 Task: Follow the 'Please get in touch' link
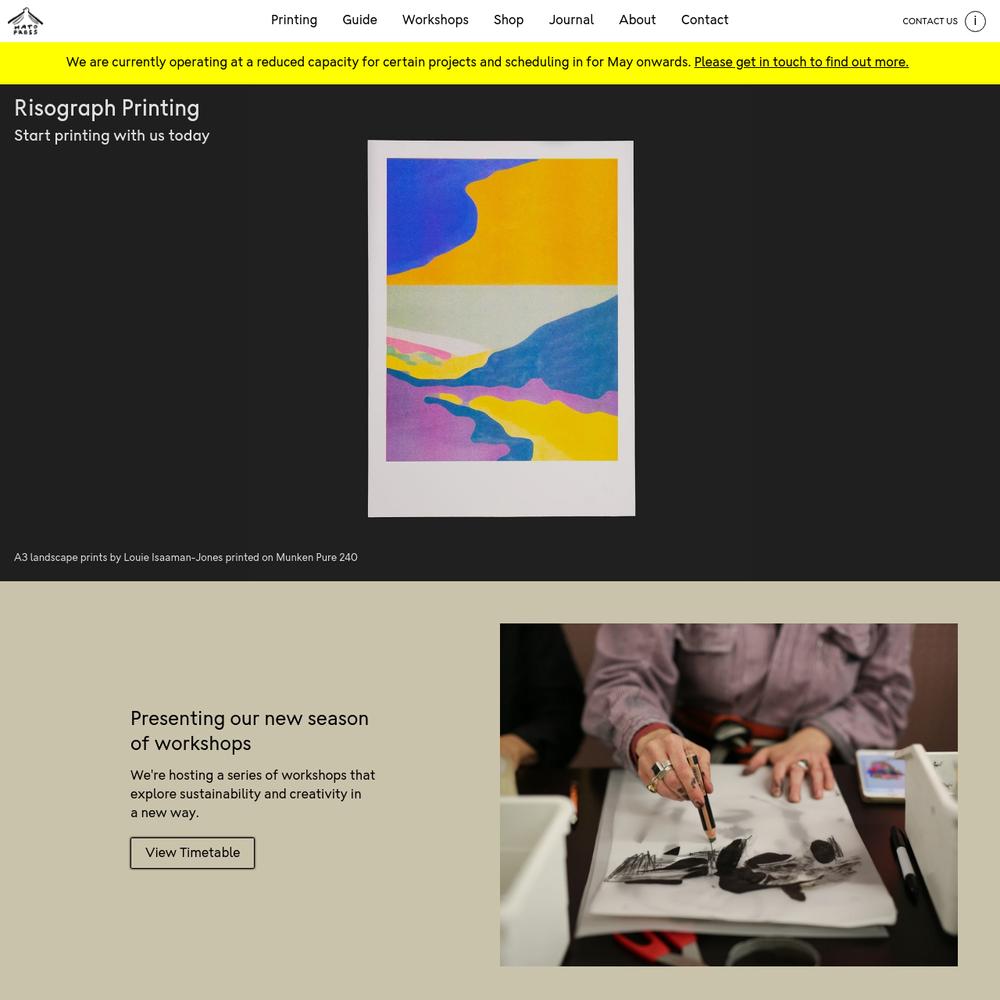click(x=801, y=62)
